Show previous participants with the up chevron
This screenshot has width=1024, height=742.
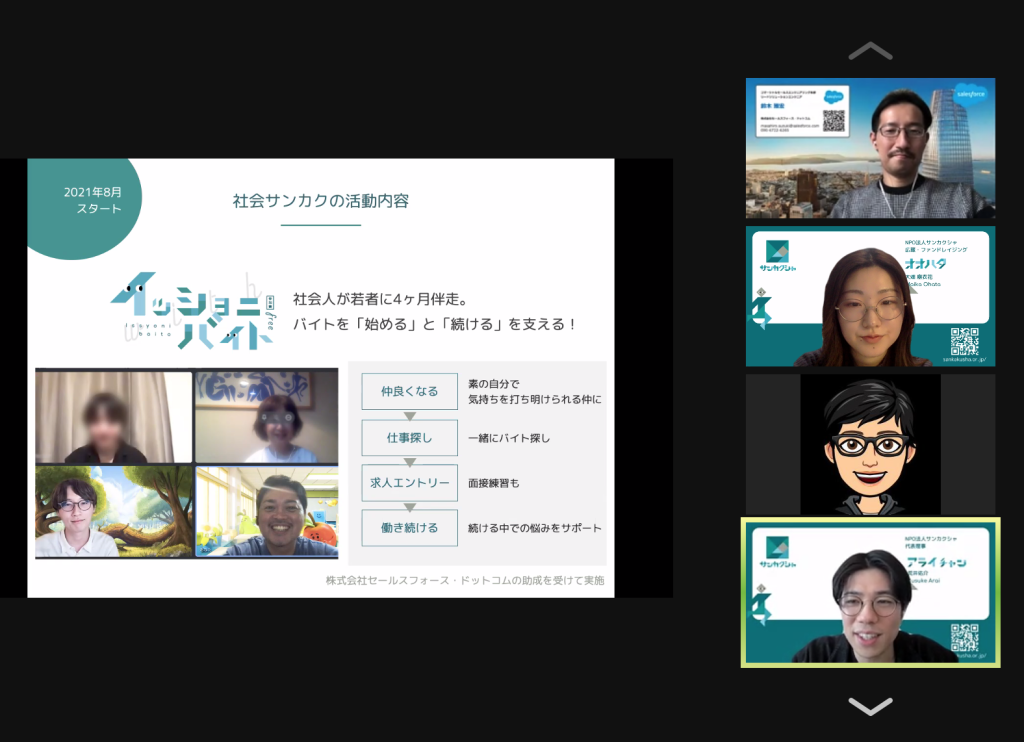click(870, 51)
